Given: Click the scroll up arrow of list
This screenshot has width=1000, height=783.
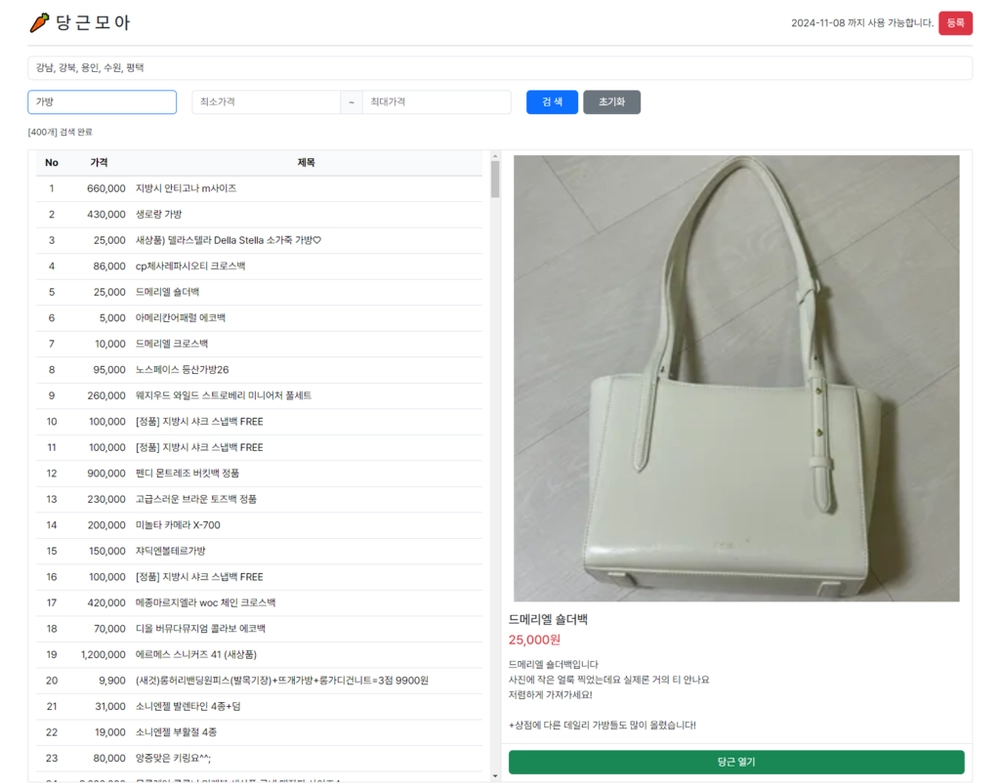Looking at the screenshot, I should coord(495,156).
